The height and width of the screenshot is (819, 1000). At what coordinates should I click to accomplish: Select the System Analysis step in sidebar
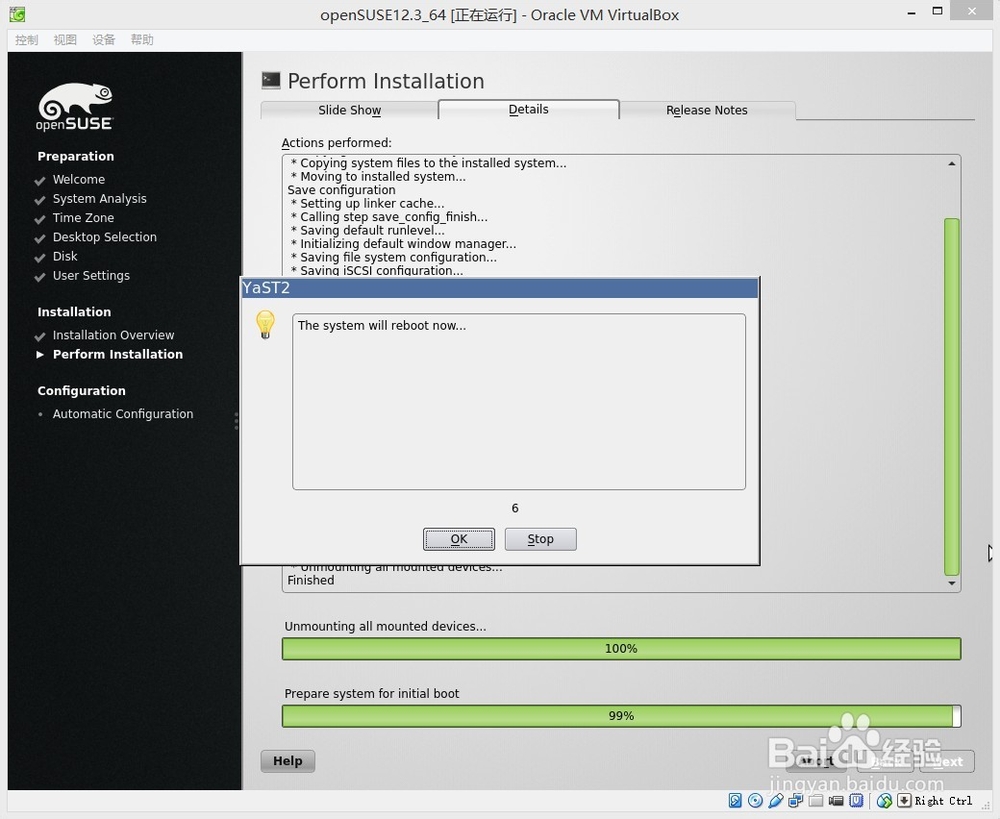pyautogui.click(x=99, y=198)
